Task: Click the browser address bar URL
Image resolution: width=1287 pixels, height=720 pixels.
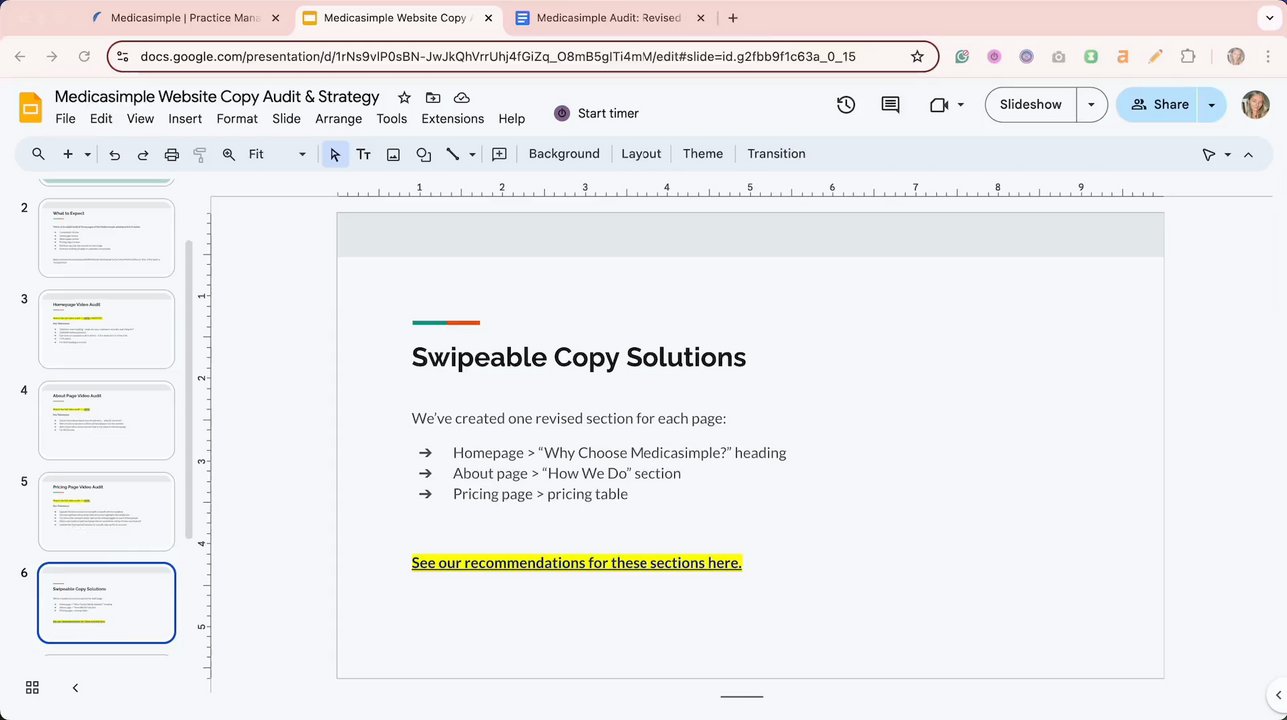Action: click(x=498, y=57)
